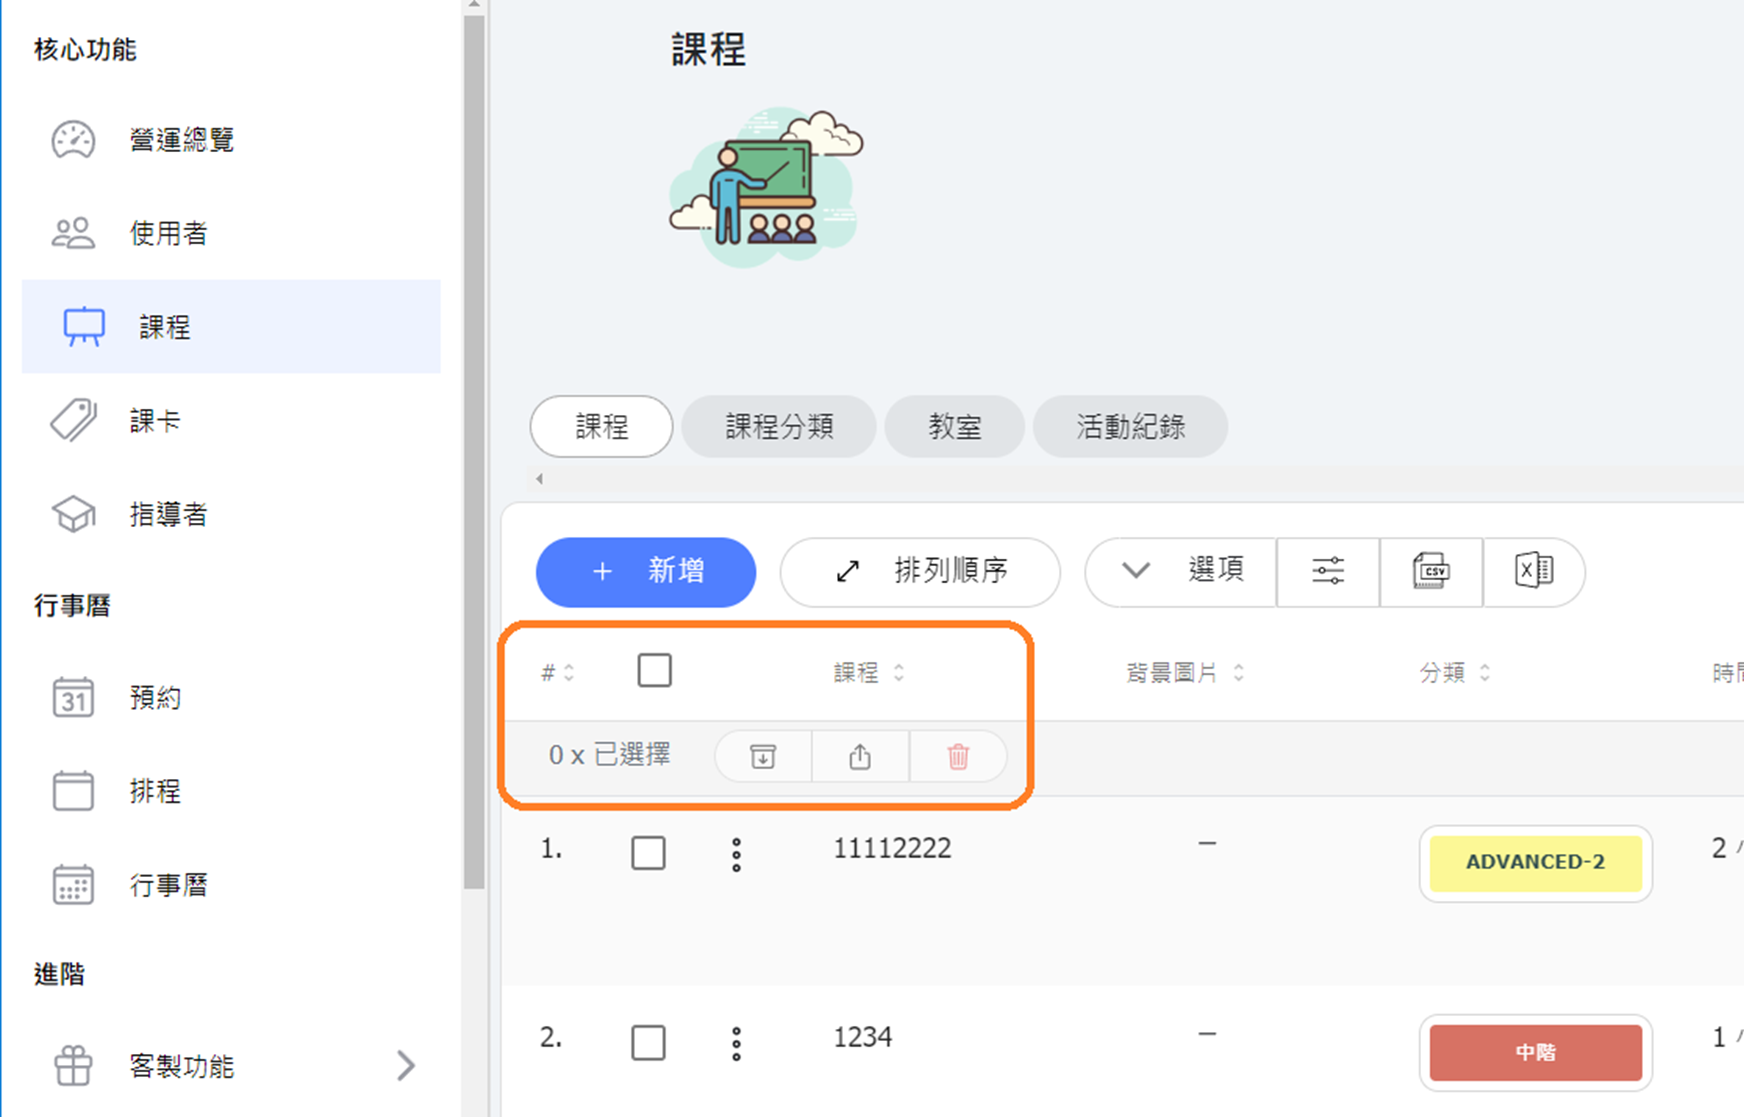Toggle the select-all checkbox in header
The height and width of the screenshot is (1117, 1744).
(655, 670)
